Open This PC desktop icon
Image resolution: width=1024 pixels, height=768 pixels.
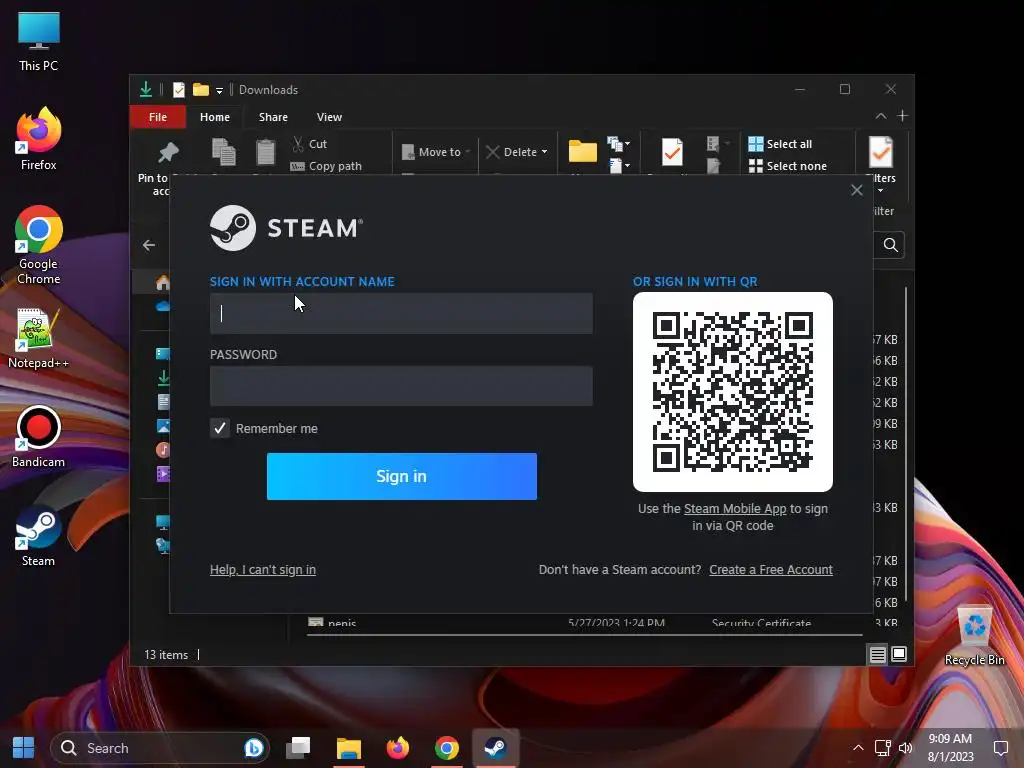point(39,41)
